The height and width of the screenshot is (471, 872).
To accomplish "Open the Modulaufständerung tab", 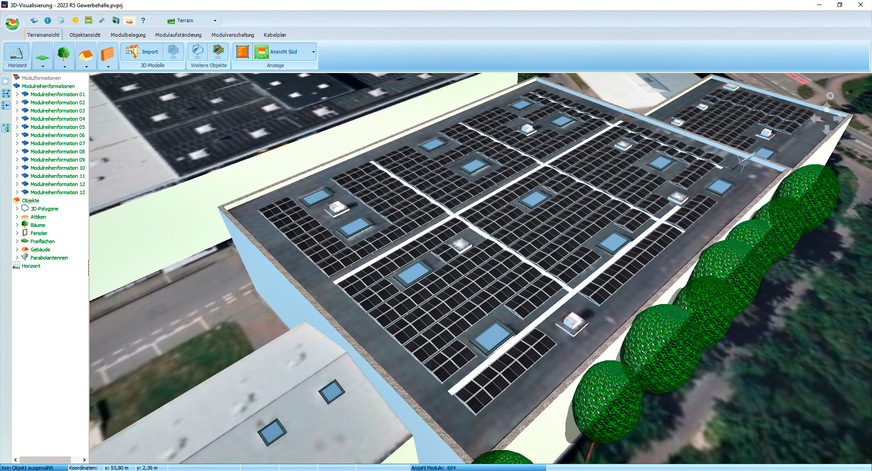I will (x=178, y=34).
